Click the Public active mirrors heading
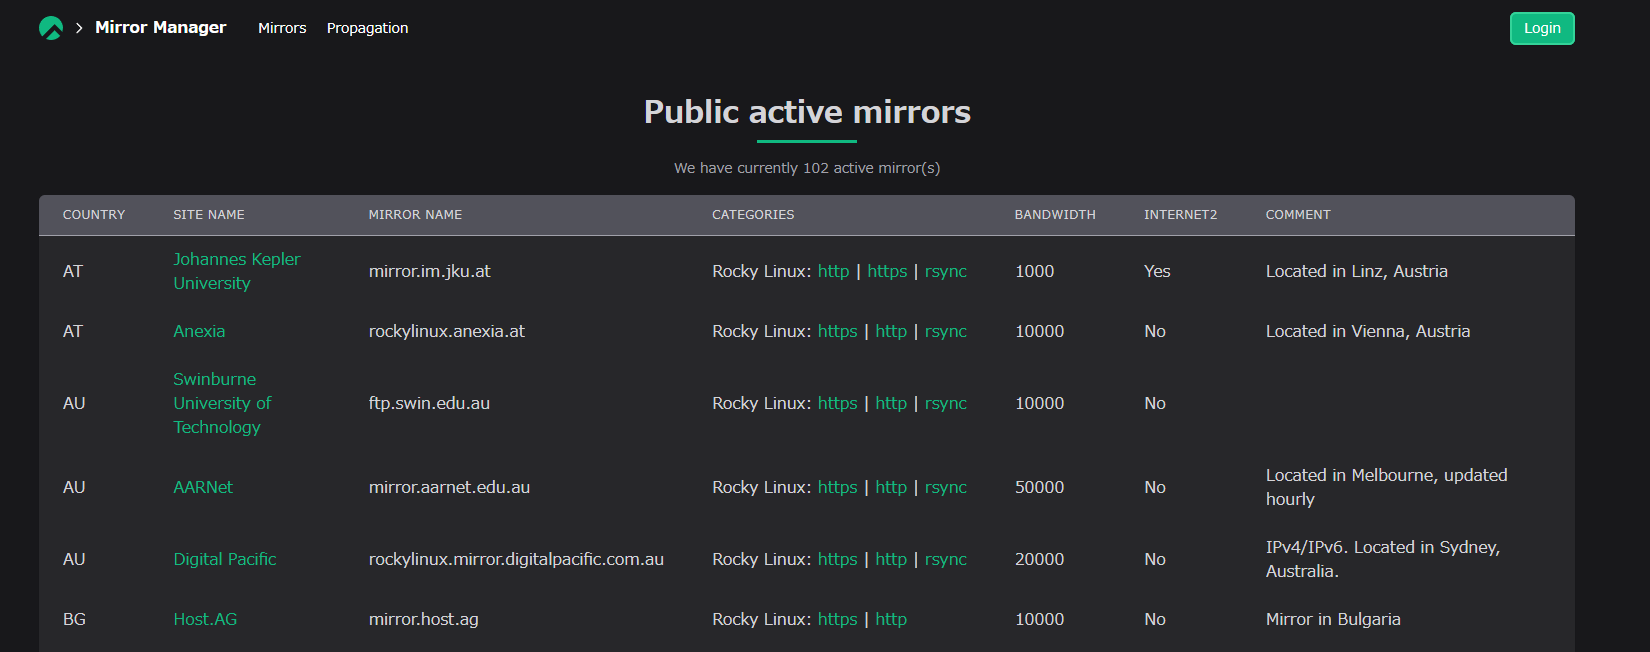The width and height of the screenshot is (1650, 652). tap(807, 112)
